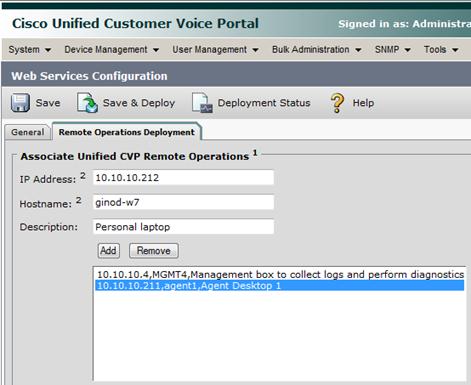
Task: Click the Help question mark icon
Action: click(x=337, y=103)
